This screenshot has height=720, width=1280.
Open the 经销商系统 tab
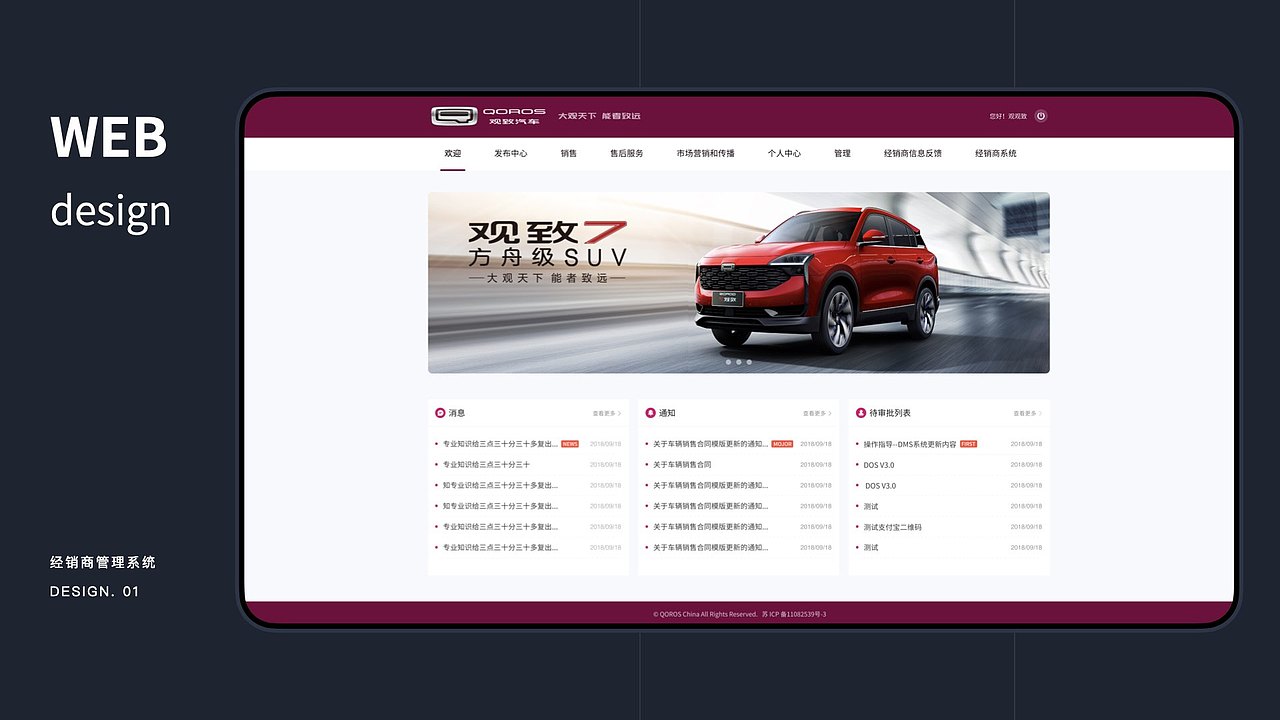pyautogui.click(x=996, y=154)
